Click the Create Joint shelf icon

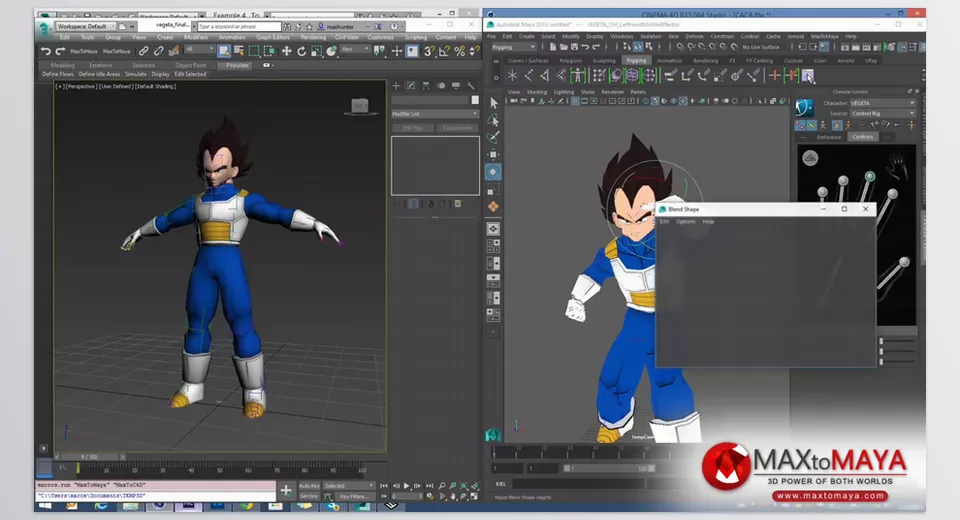click(528, 75)
